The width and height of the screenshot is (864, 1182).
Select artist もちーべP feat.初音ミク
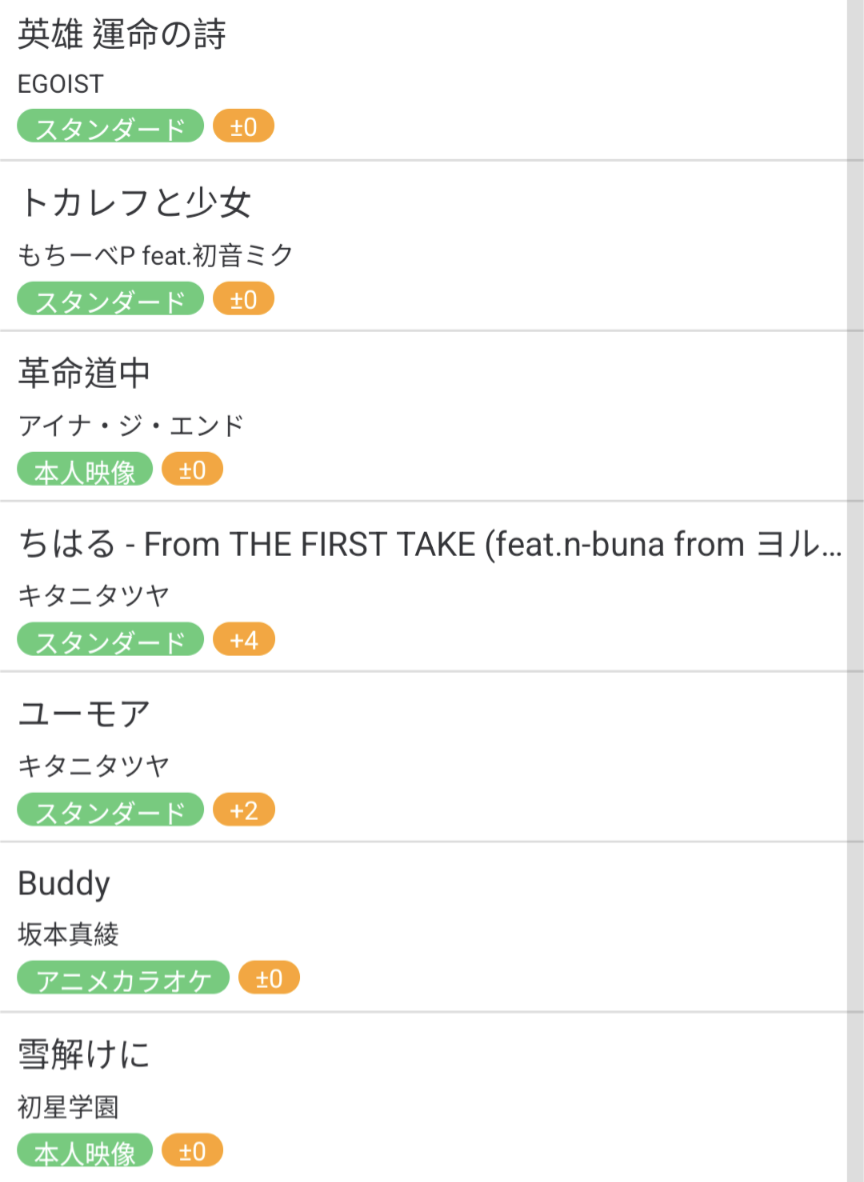point(156,256)
